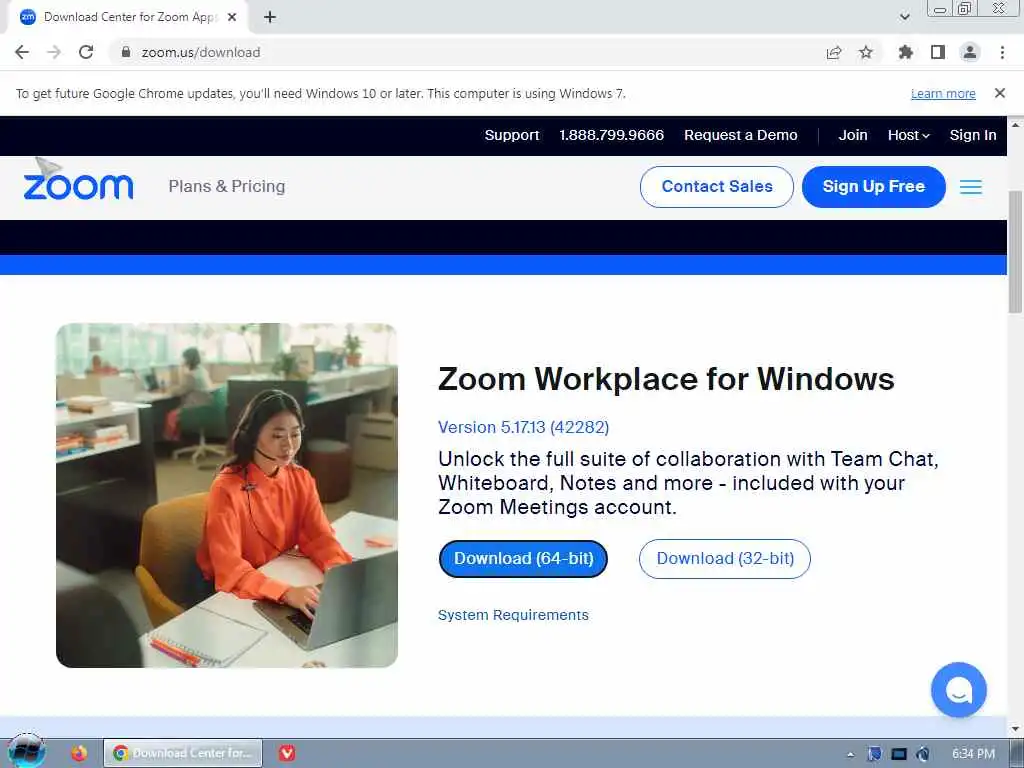Open the Chrome three-dot menu
The height and width of the screenshot is (768, 1024).
coord(1002,52)
